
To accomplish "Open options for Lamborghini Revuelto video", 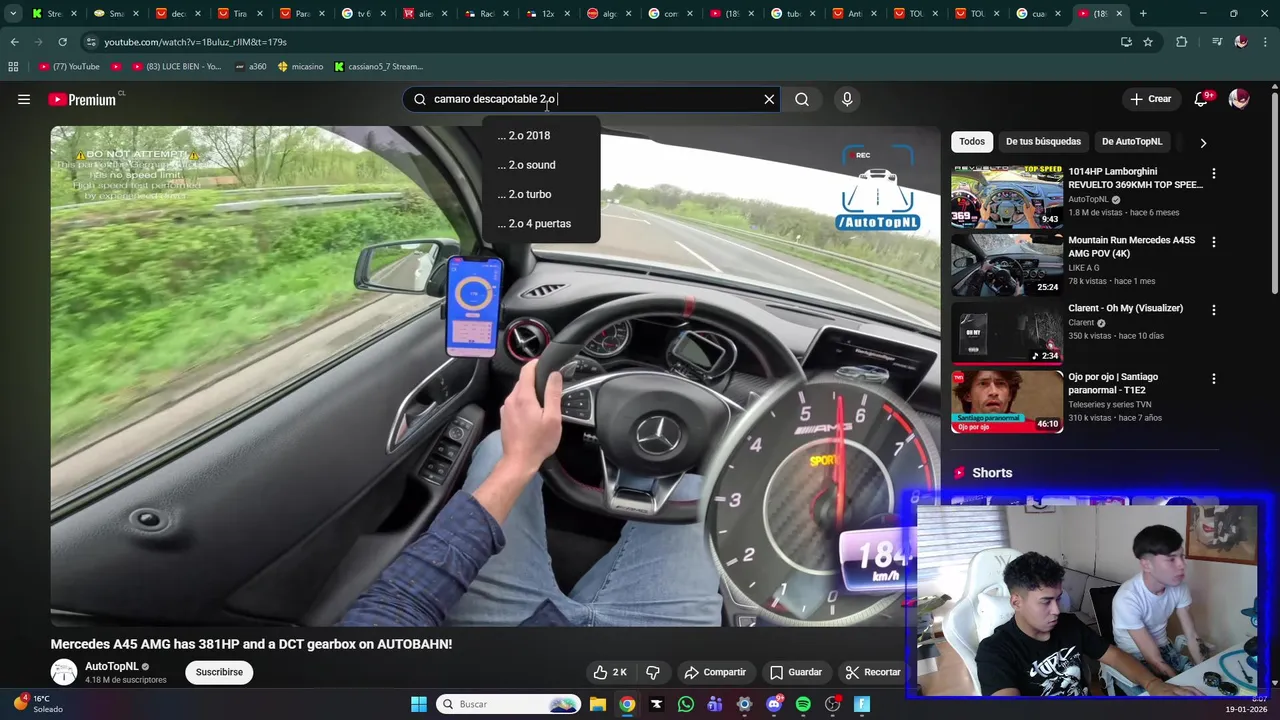I will 1214,173.
